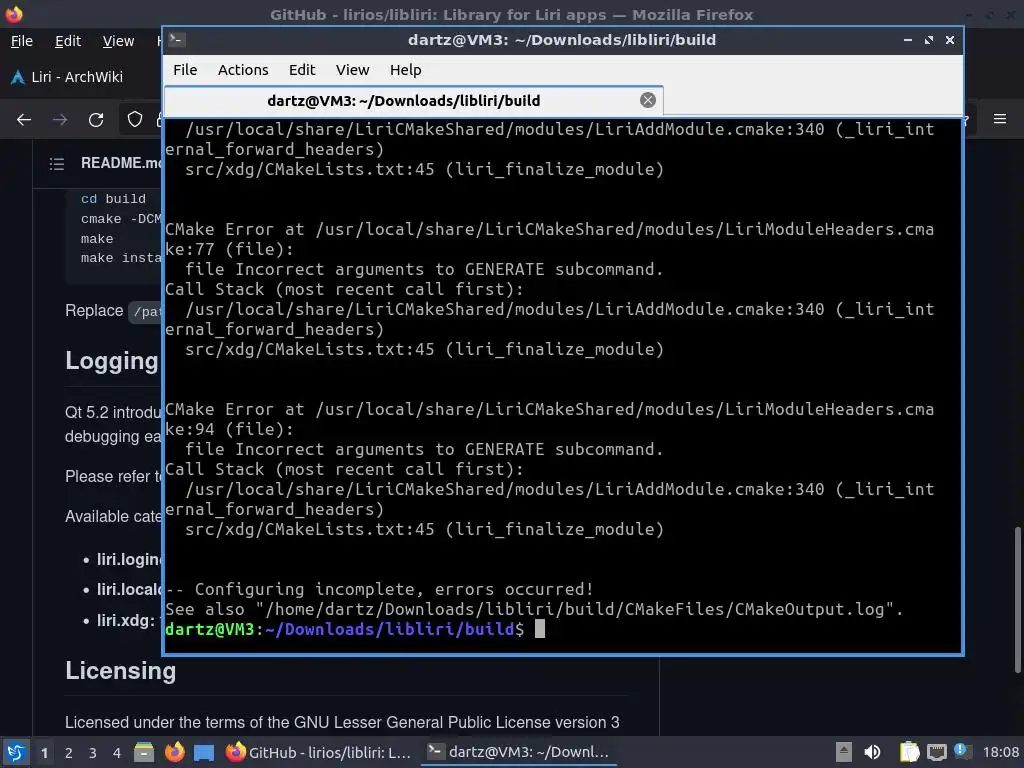The width and height of the screenshot is (1024, 768).
Task: Open Firefox View menu
Action: point(118,41)
